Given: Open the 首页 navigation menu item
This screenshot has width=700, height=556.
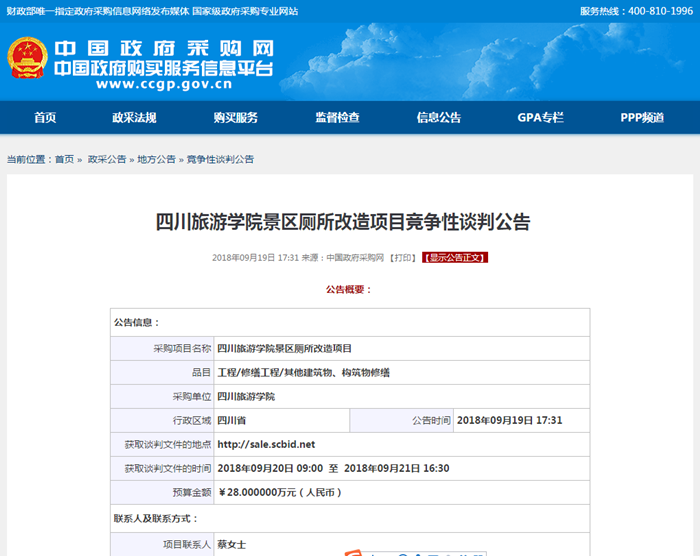Looking at the screenshot, I should (x=45, y=117).
